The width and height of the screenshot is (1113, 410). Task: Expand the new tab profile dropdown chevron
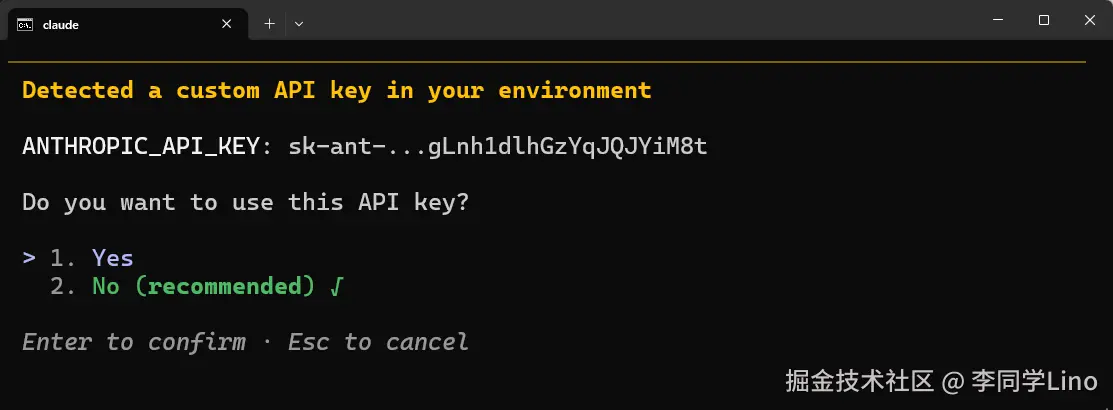click(x=298, y=23)
